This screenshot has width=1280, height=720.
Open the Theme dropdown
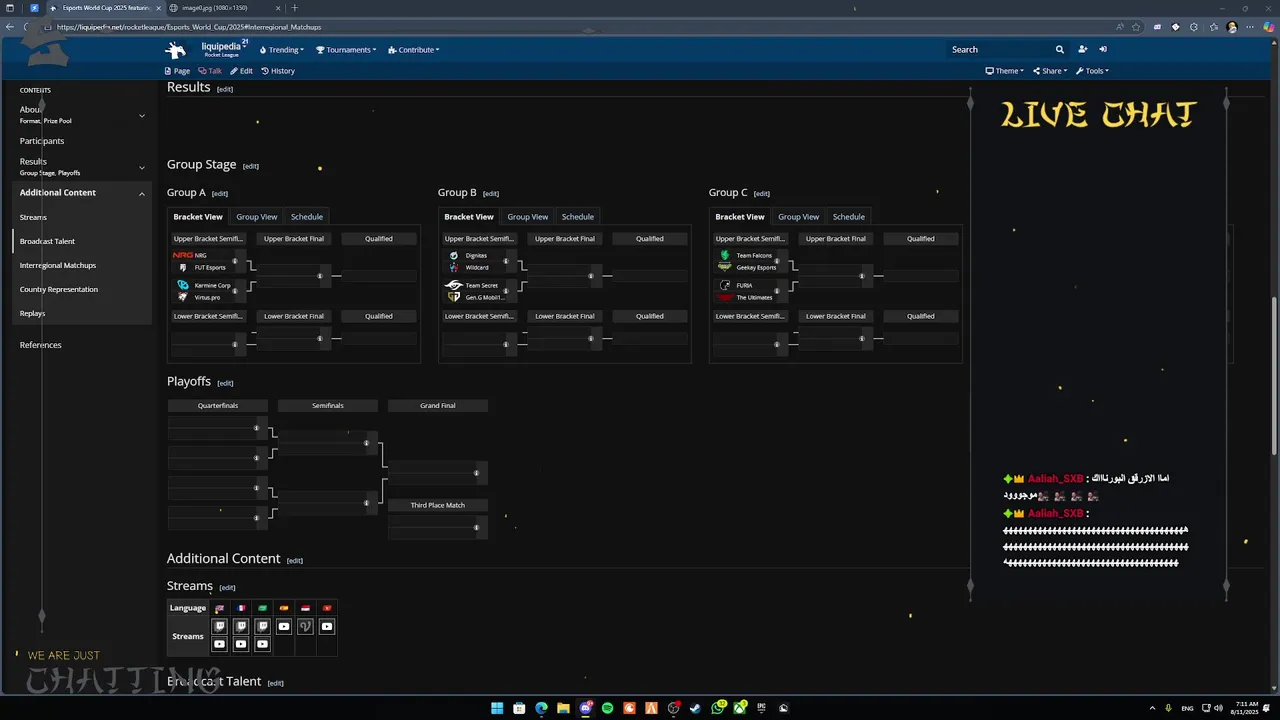coord(1005,71)
